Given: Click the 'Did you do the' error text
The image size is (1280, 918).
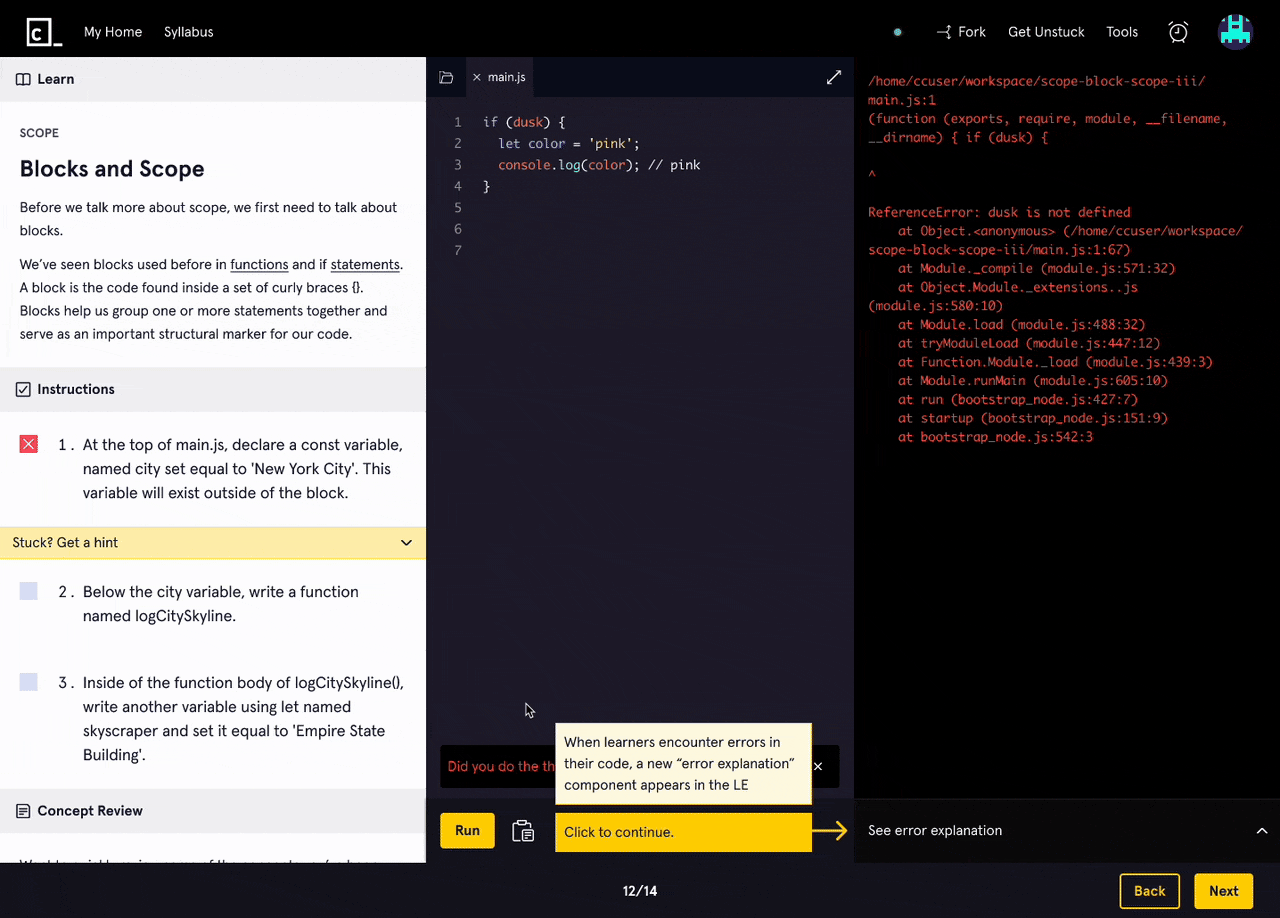Looking at the screenshot, I should pyautogui.click(x=500, y=766).
